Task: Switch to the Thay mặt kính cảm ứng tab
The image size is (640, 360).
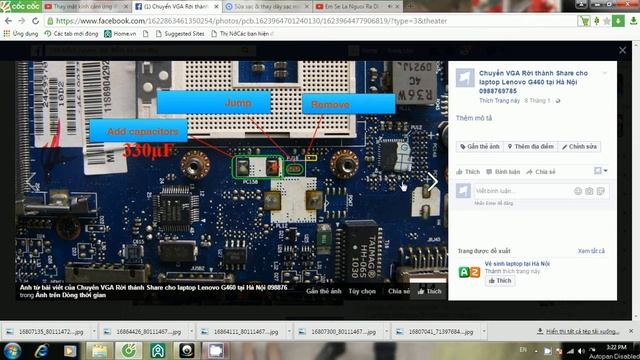Action: pyautogui.click(x=86, y=6)
